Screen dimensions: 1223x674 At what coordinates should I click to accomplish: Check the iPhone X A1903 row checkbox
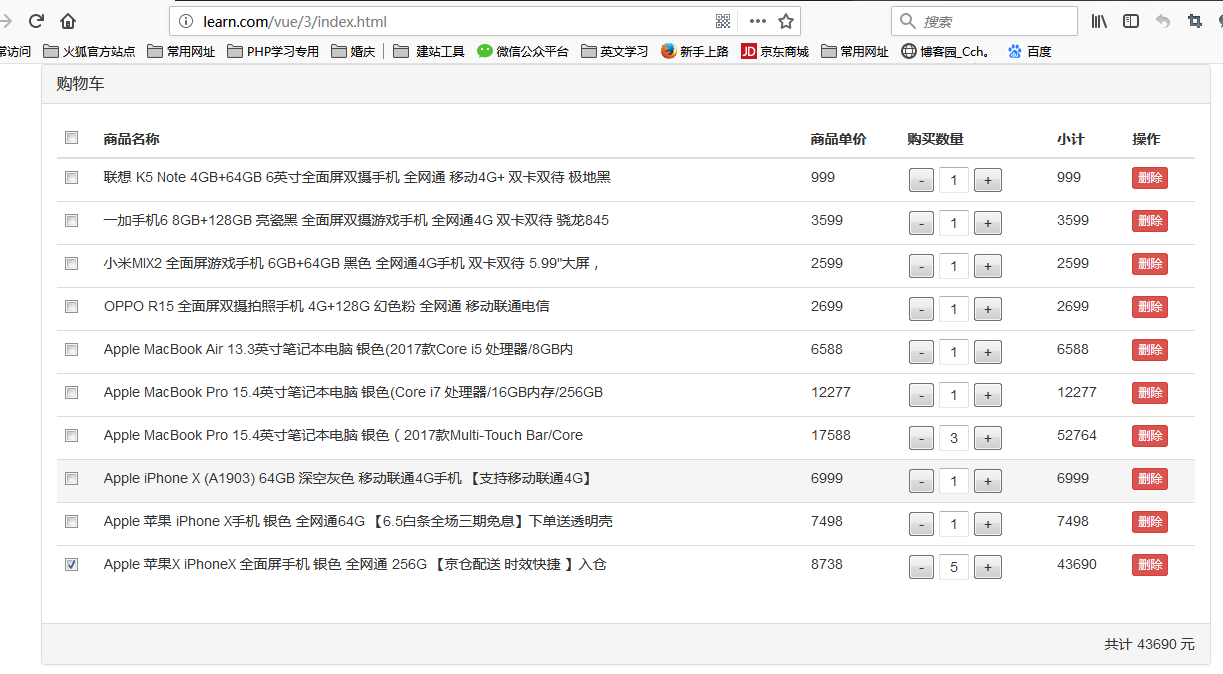coord(71,478)
